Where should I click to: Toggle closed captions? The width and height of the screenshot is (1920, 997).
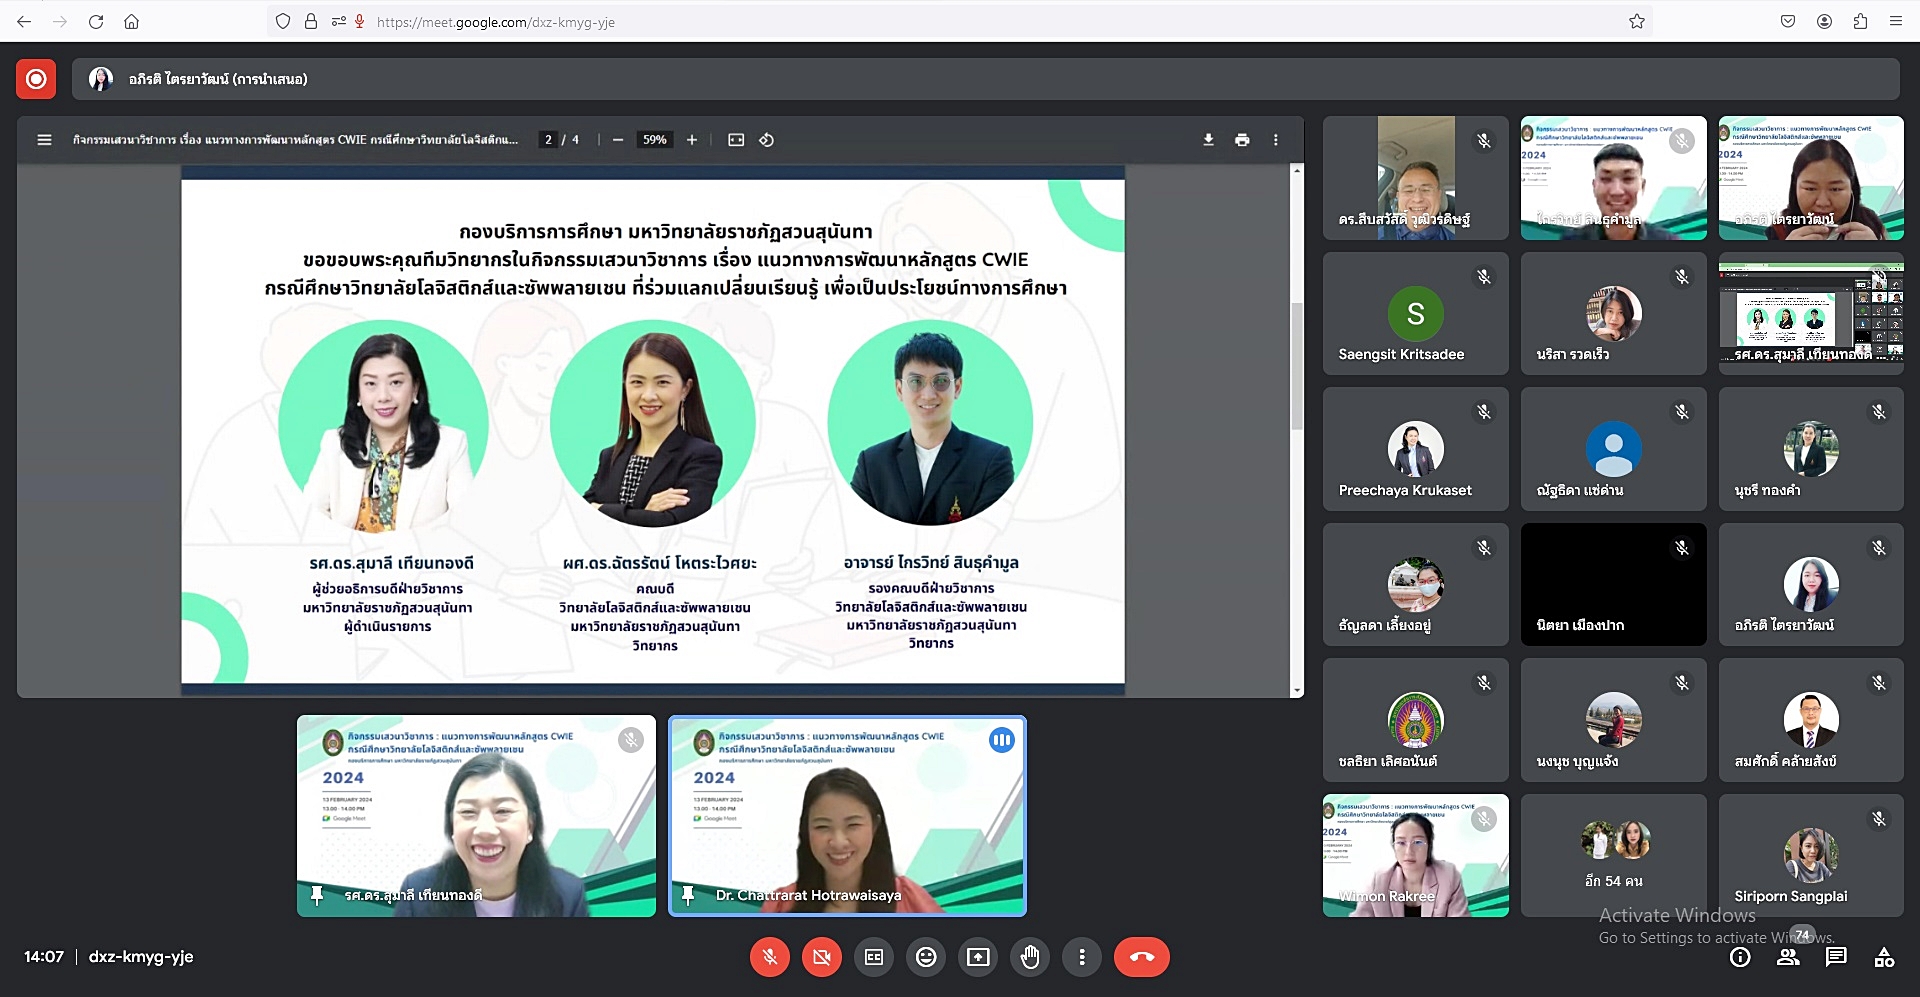874,957
